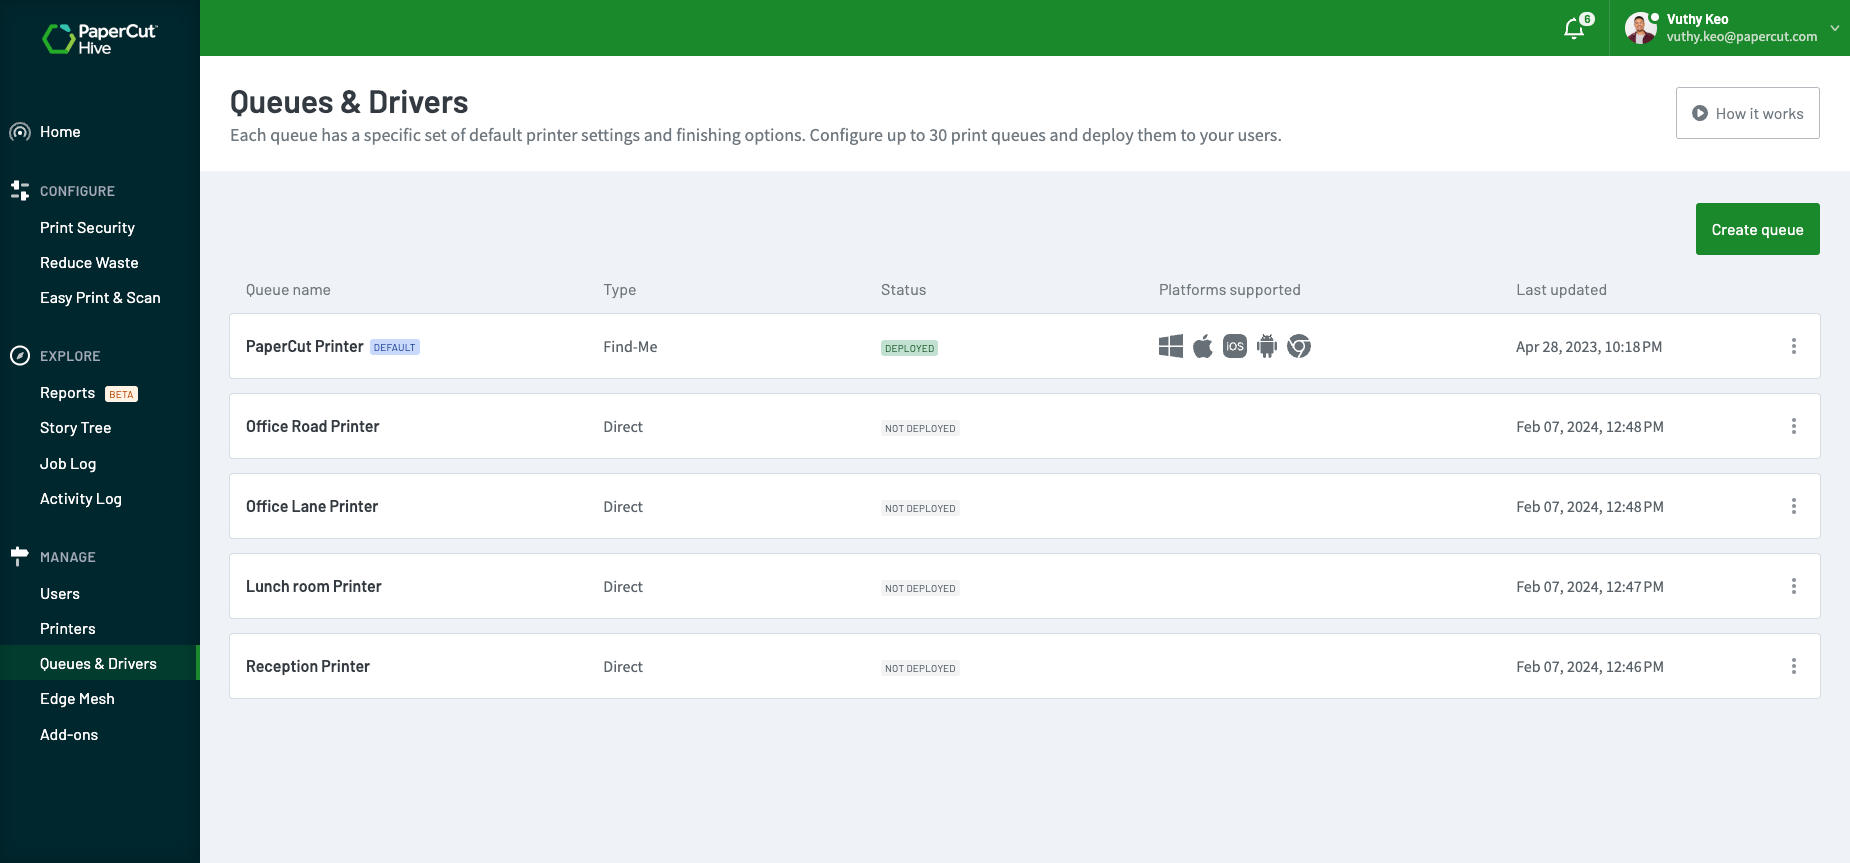Click the Apple macOS platform icon
The width and height of the screenshot is (1850, 863).
click(x=1203, y=346)
